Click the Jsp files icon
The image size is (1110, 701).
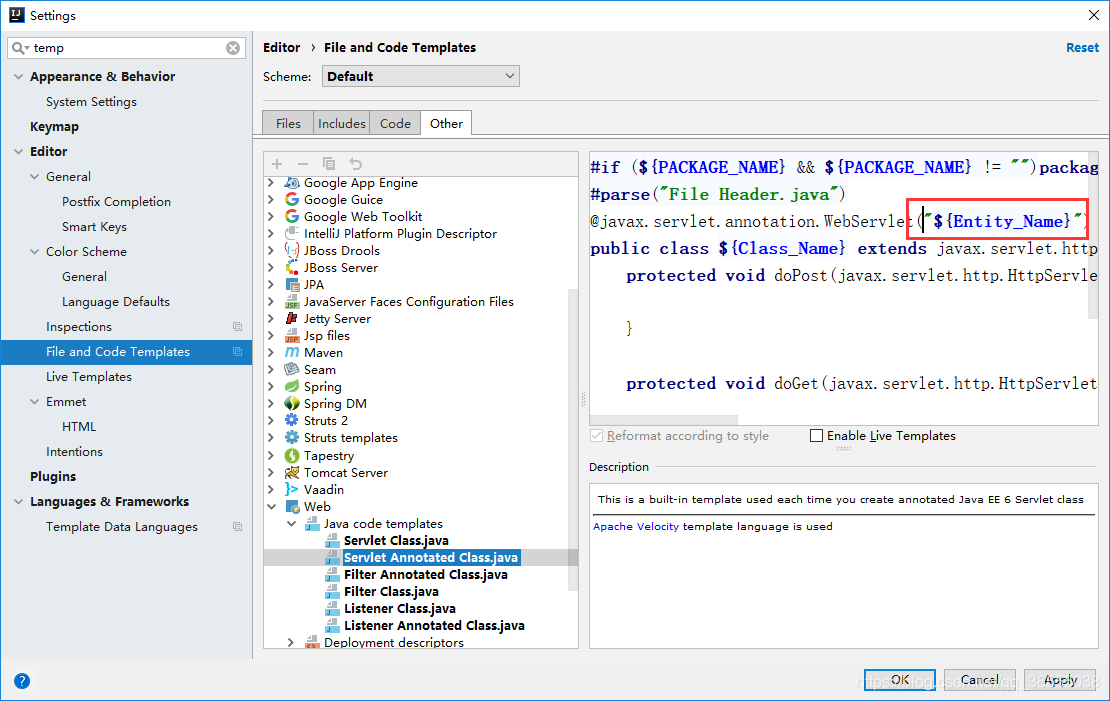(292, 336)
